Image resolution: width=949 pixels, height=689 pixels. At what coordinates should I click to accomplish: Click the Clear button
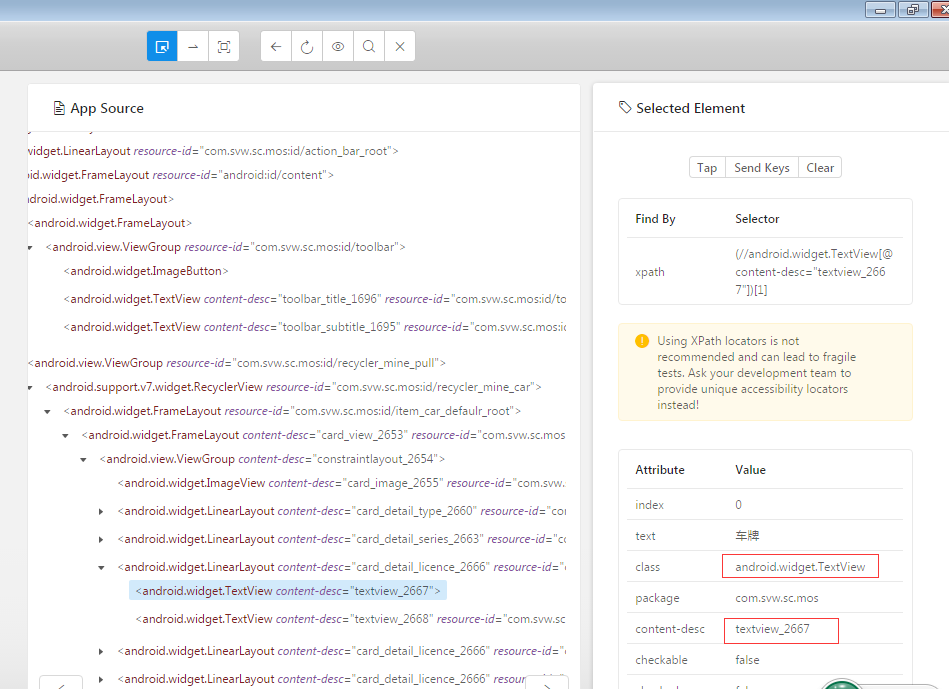[819, 168]
